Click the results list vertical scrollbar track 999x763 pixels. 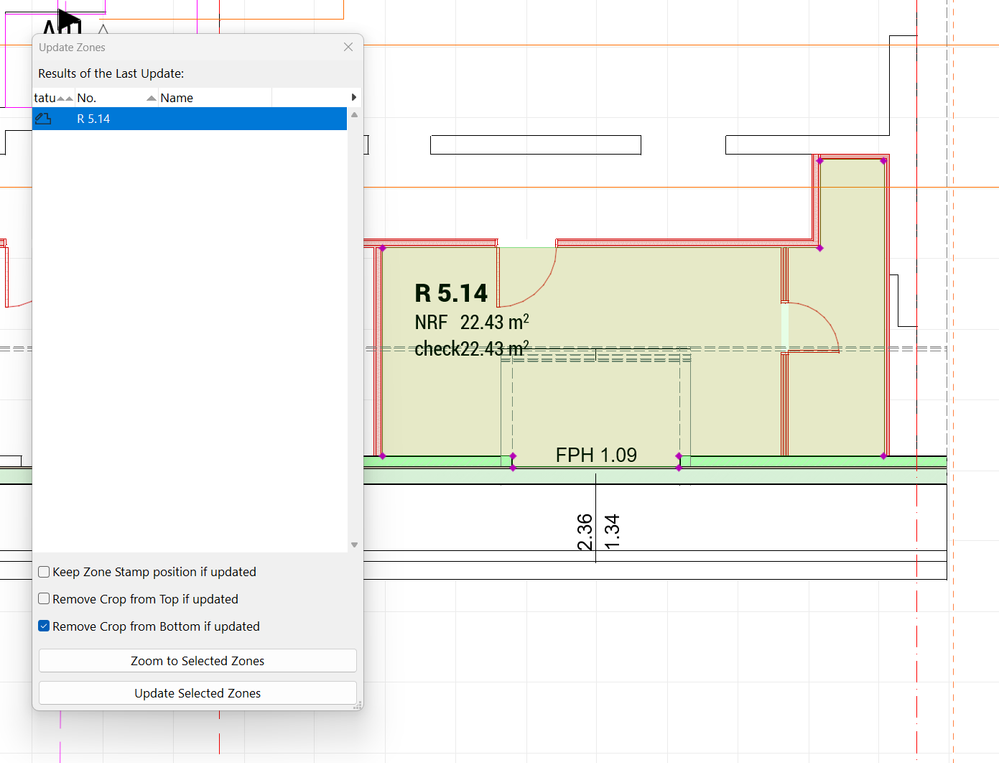coord(354,330)
